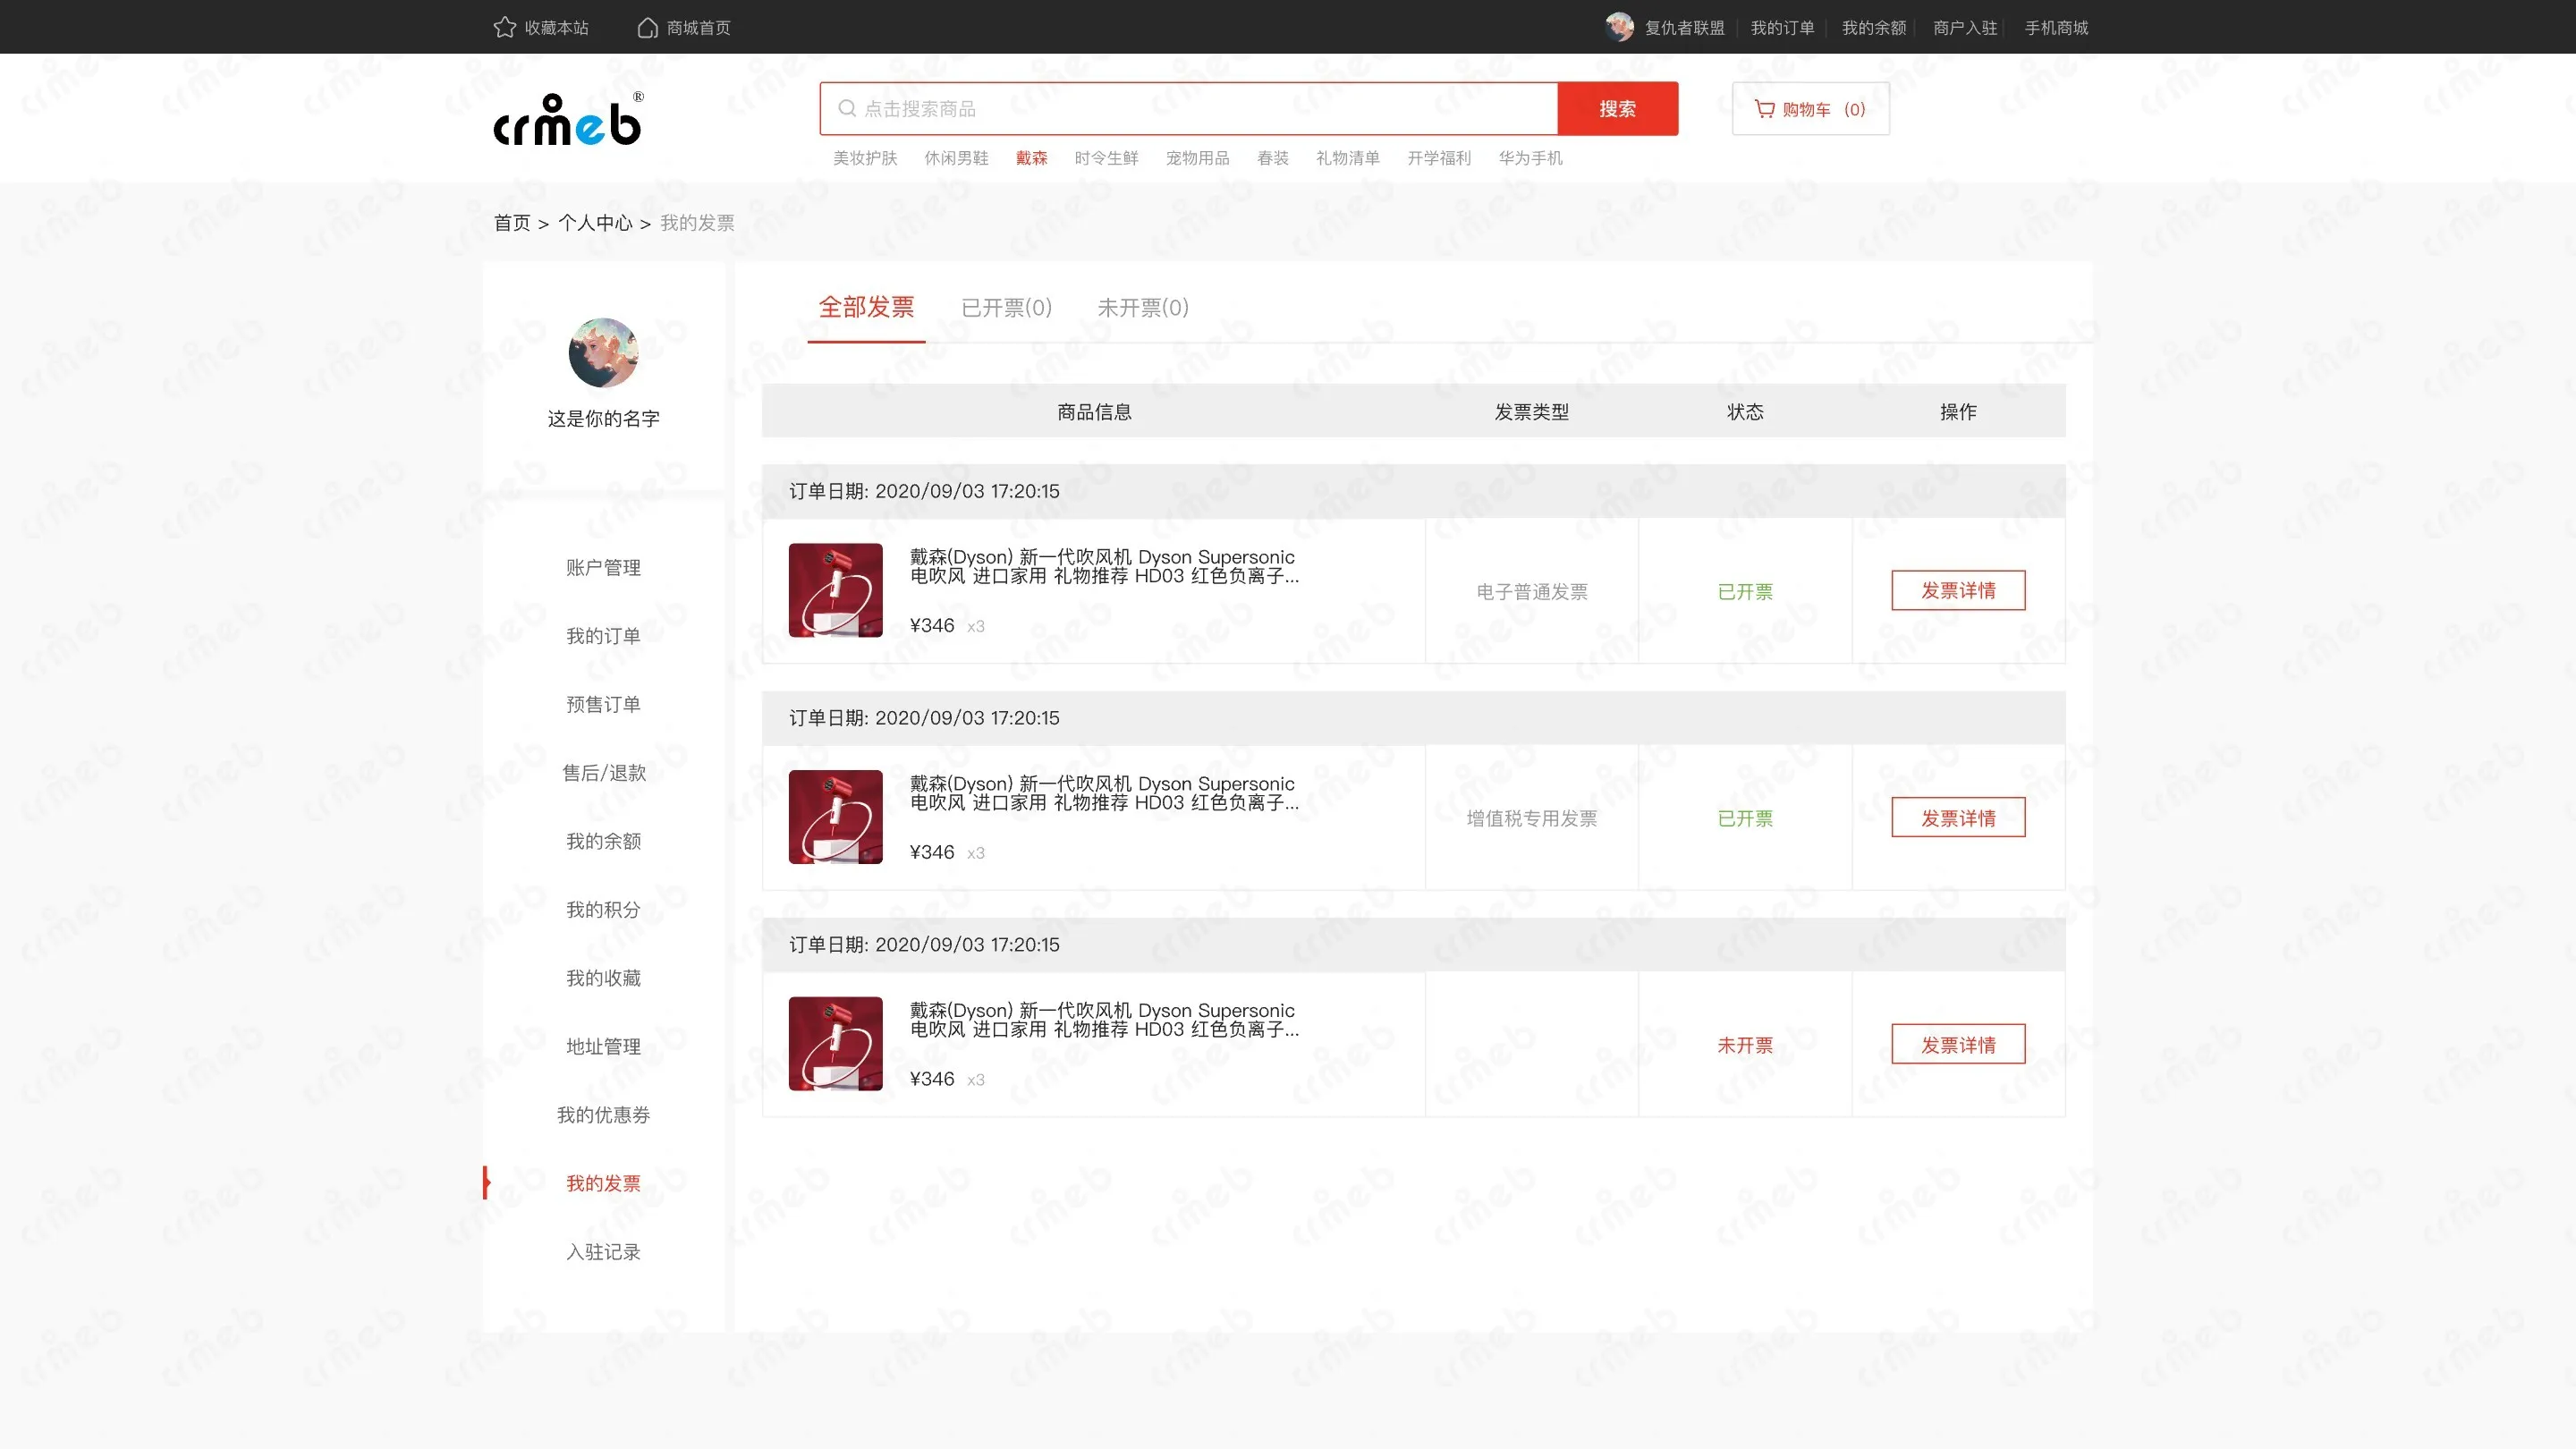Click the 收藏本站 link
This screenshot has height=1449, width=2576.
pos(557,28)
